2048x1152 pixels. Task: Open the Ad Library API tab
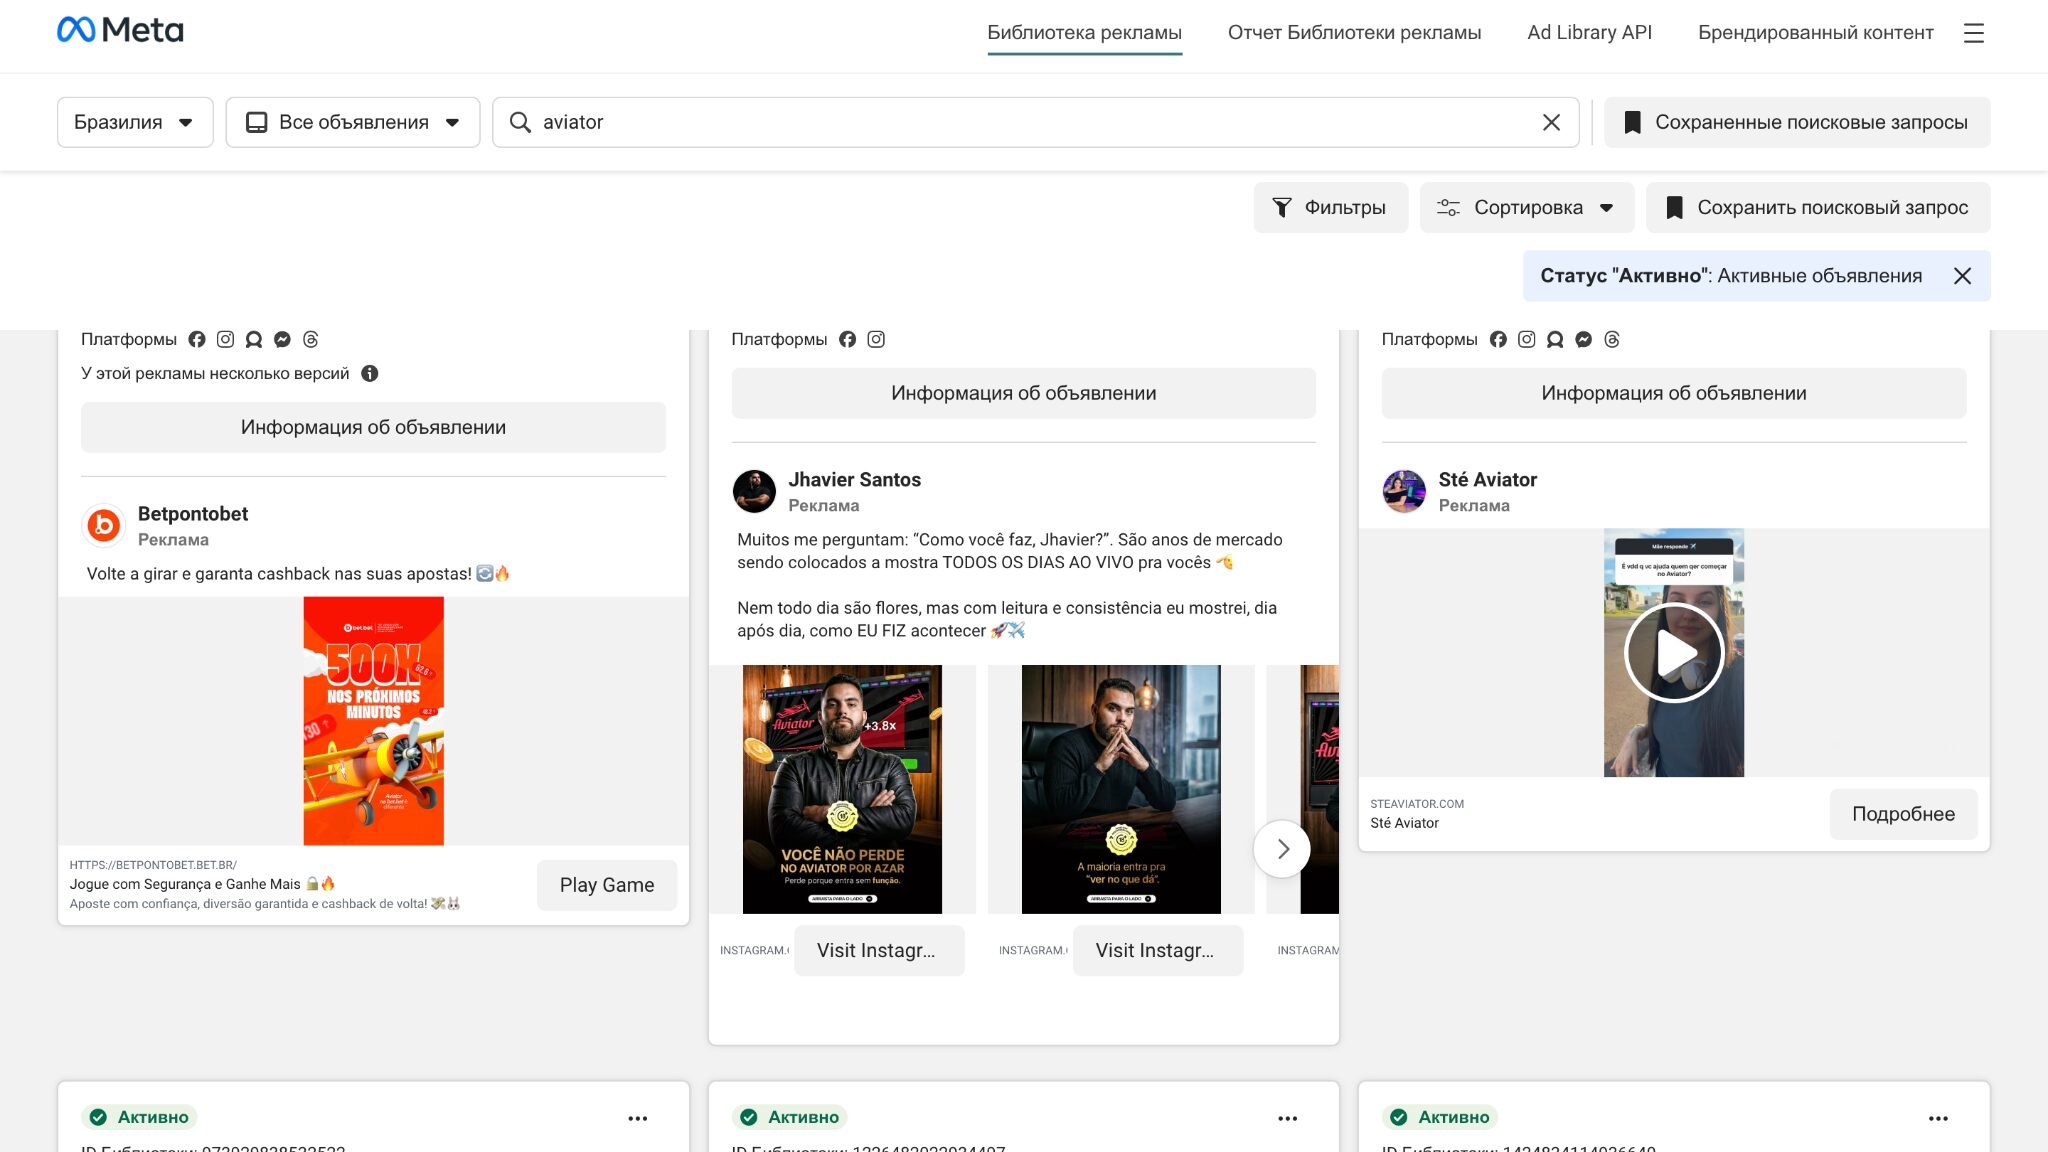[1589, 32]
